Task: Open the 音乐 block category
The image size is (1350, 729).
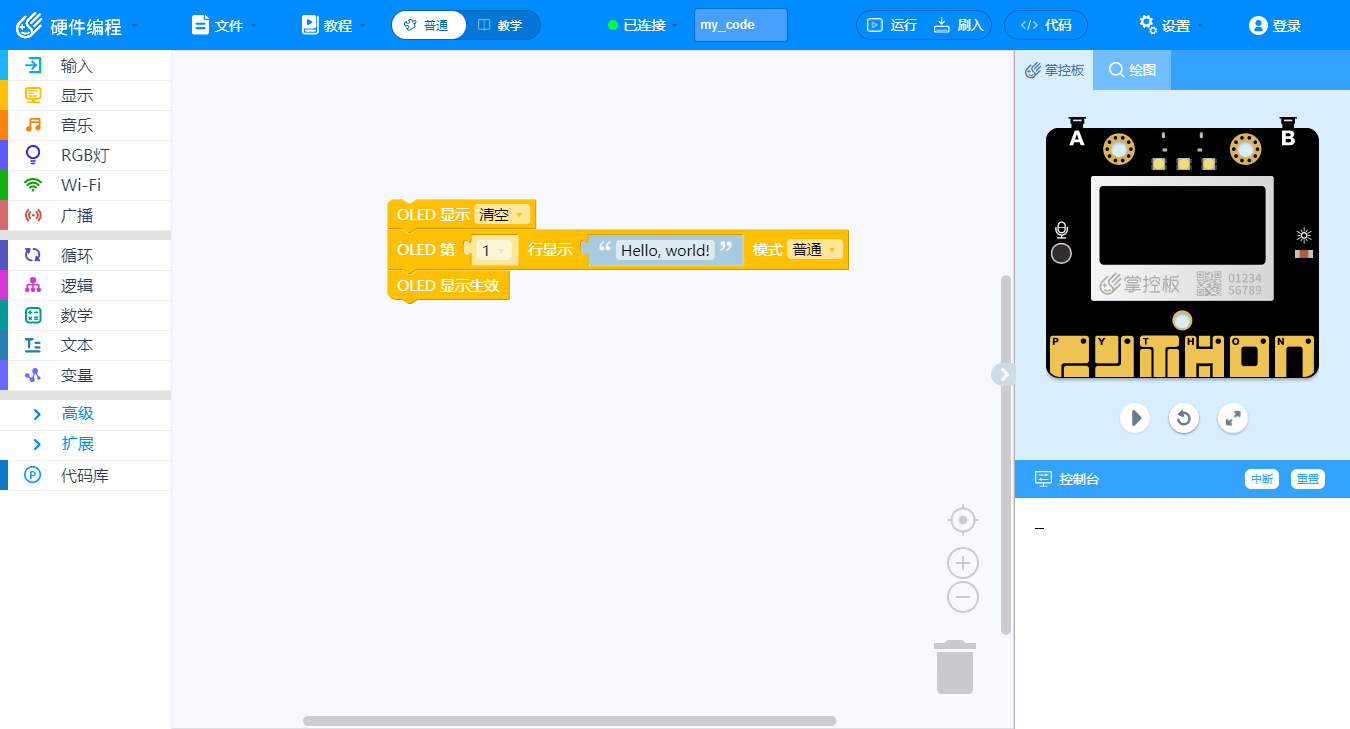Action: [x=85, y=126]
